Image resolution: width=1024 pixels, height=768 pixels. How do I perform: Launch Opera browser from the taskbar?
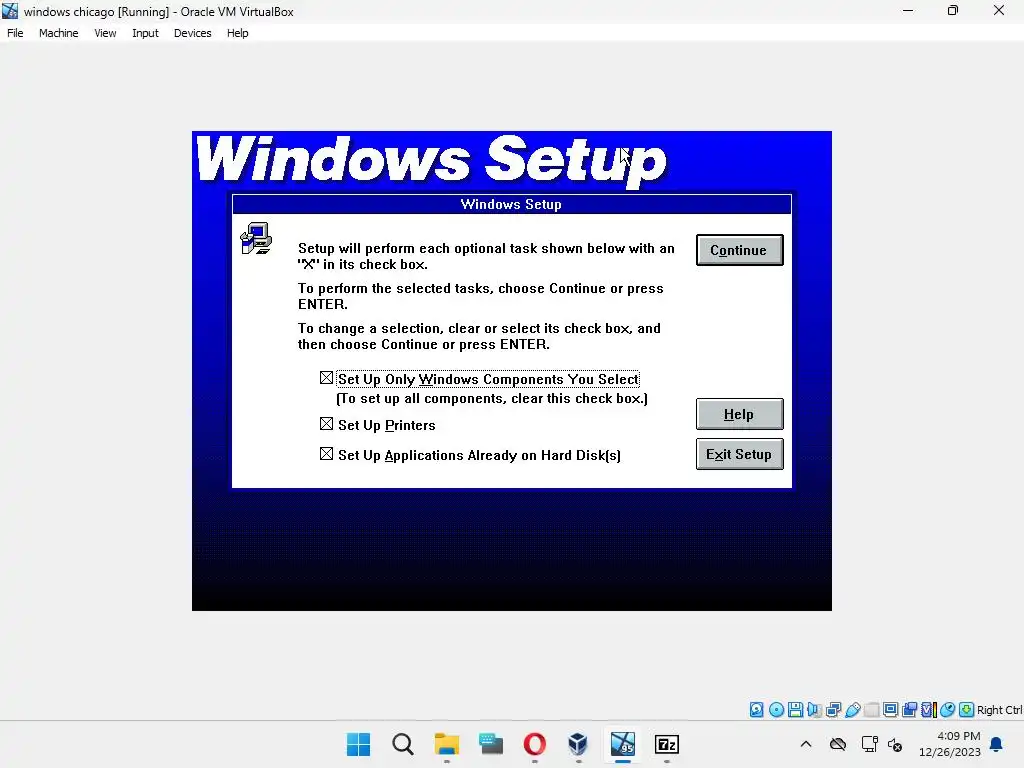tap(534, 744)
